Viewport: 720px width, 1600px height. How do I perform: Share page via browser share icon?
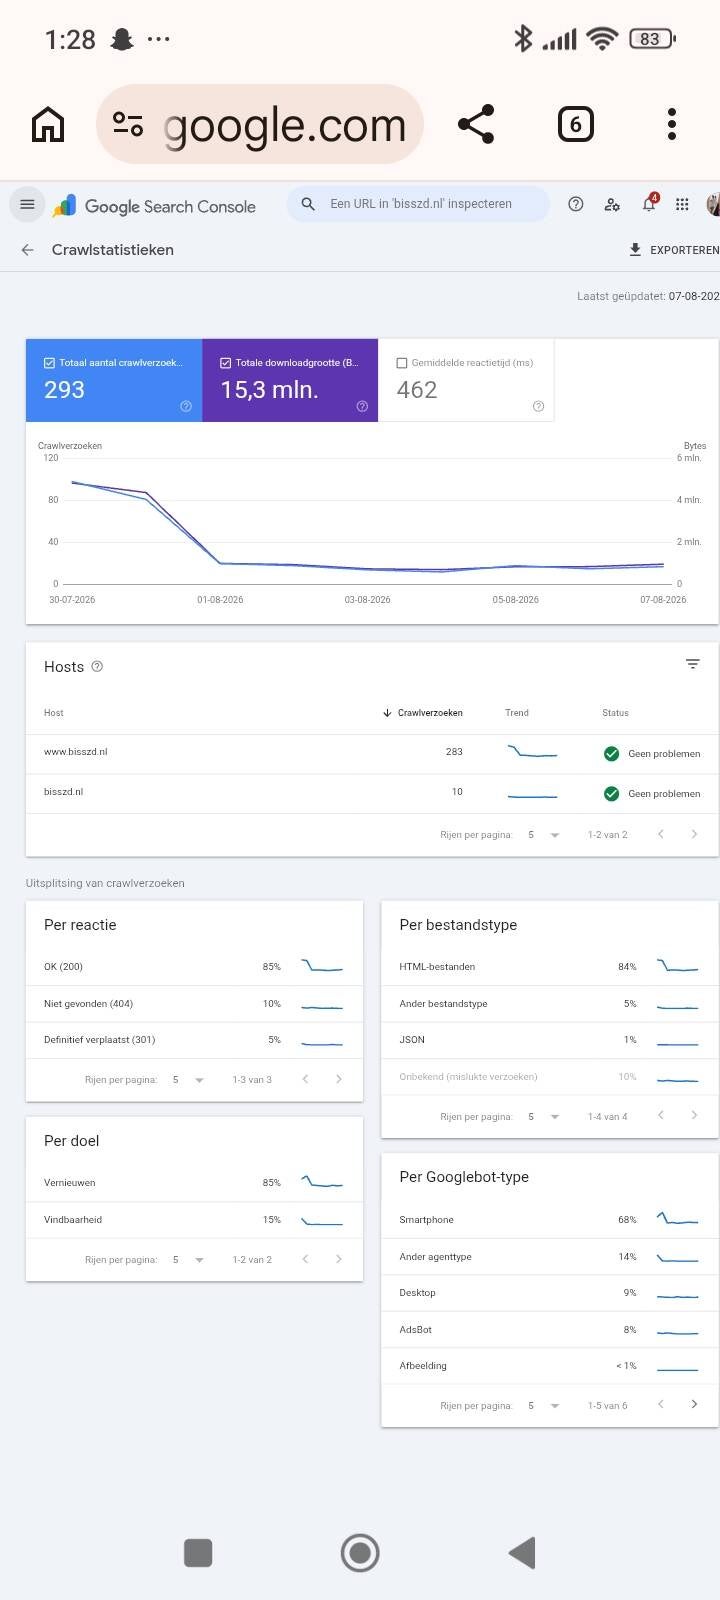476,124
